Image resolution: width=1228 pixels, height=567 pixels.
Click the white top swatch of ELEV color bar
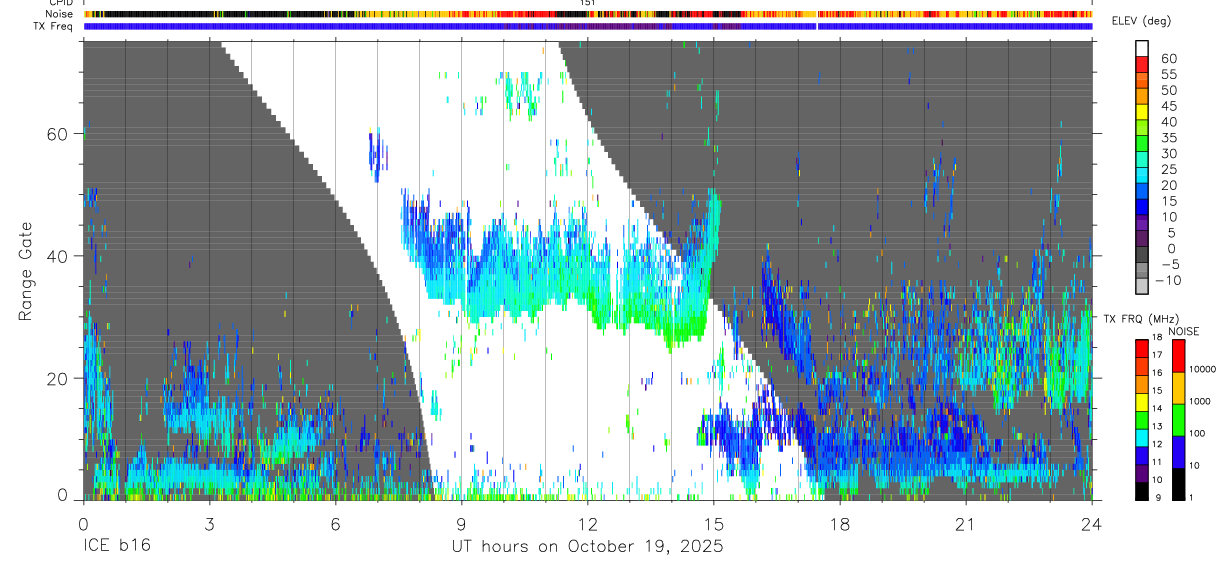pyautogui.click(x=1142, y=48)
